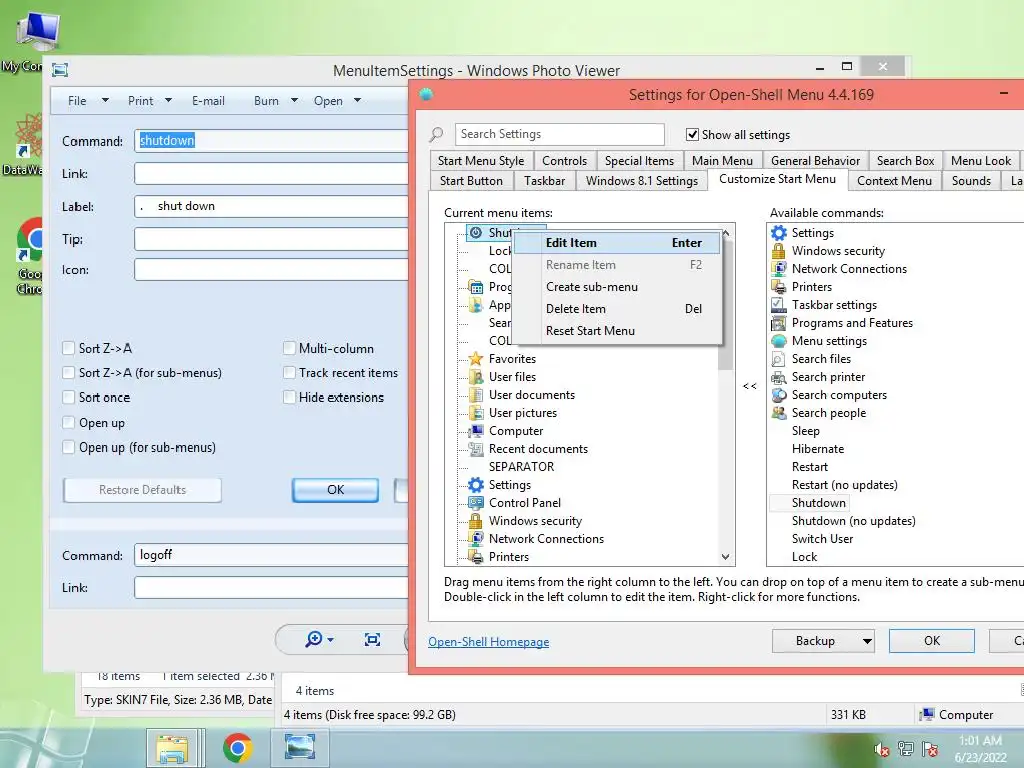Check the Open up option
Image resolution: width=1024 pixels, height=768 pixels.
(x=68, y=423)
